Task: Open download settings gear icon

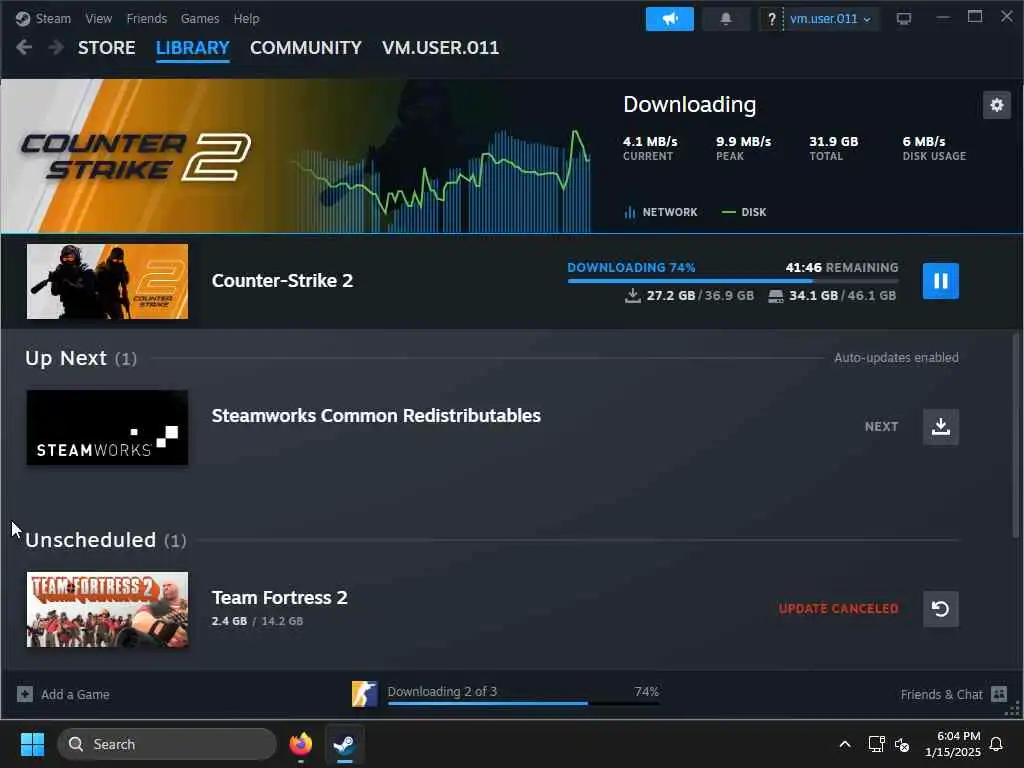Action: (x=997, y=105)
